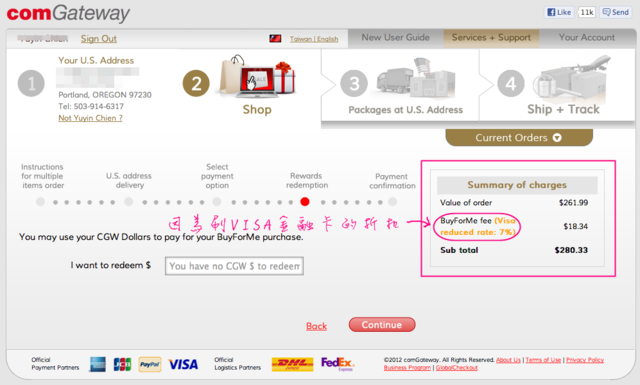Screen dimensions: 640x385
Task: Click the PayPal payment partner logo
Action: [x=150, y=364]
